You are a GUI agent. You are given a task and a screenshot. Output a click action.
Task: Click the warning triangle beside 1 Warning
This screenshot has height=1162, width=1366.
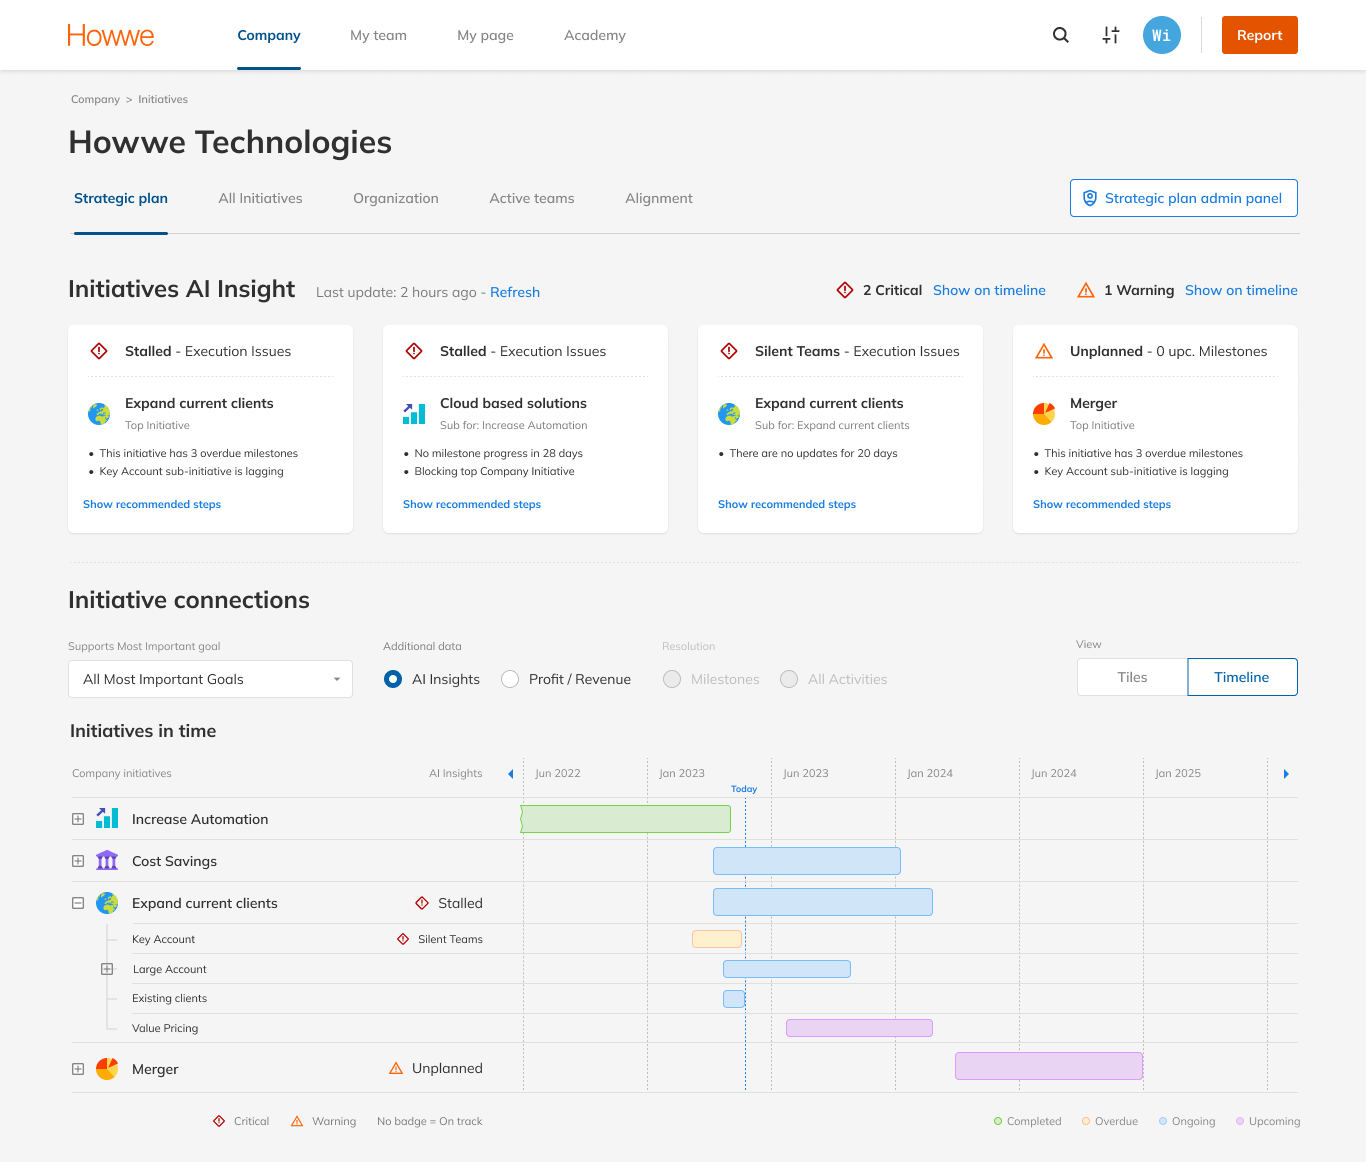click(x=1086, y=290)
